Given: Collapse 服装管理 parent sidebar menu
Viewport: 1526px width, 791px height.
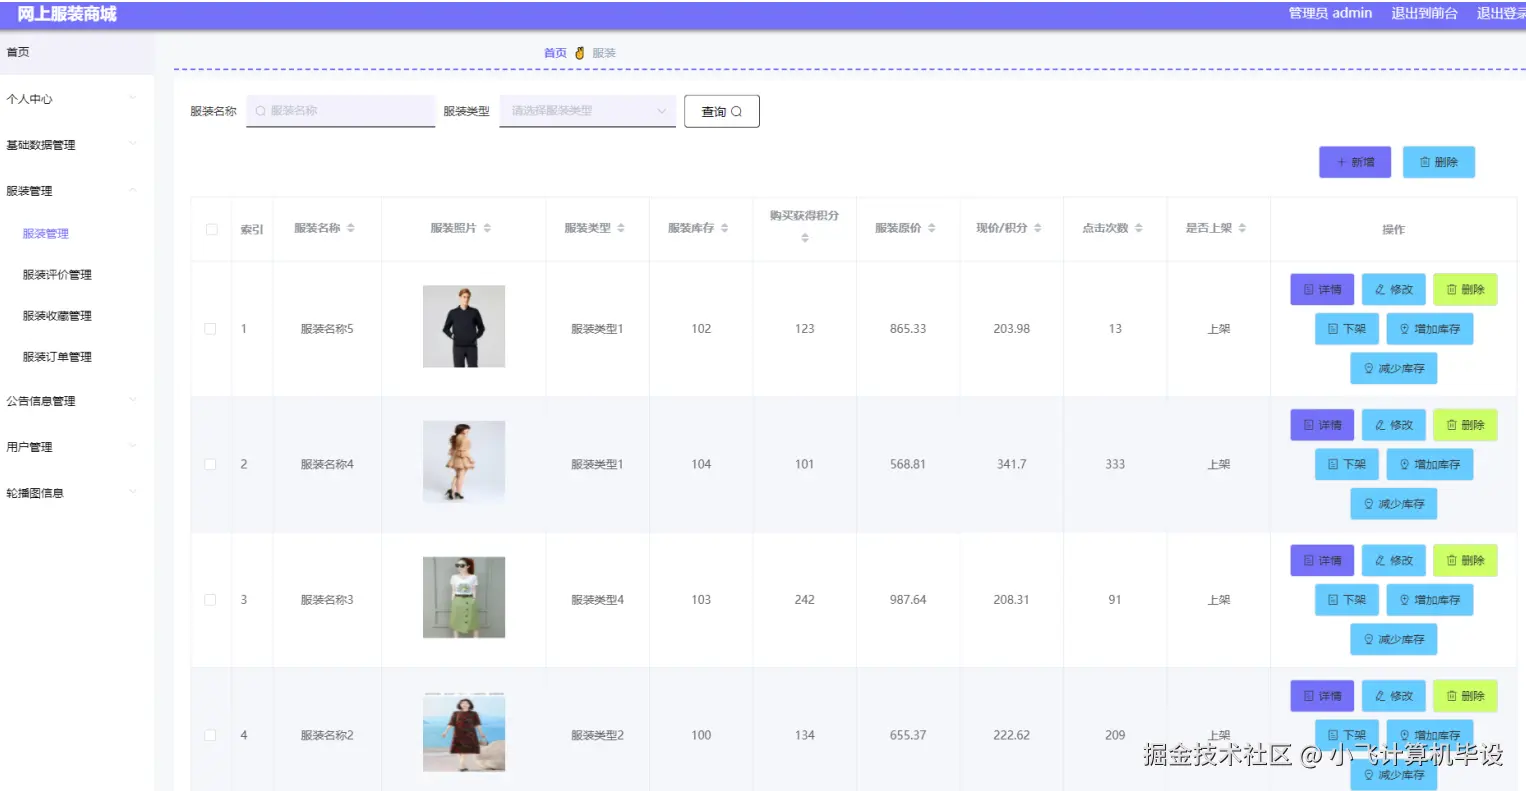Looking at the screenshot, I should point(77,191).
